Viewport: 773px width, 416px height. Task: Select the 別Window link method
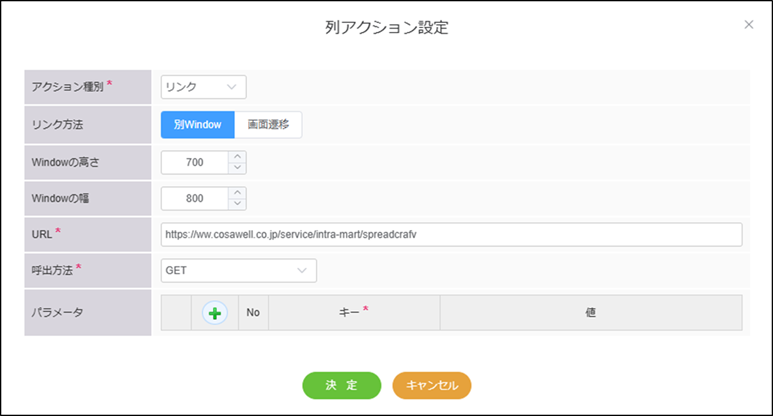(x=197, y=125)
